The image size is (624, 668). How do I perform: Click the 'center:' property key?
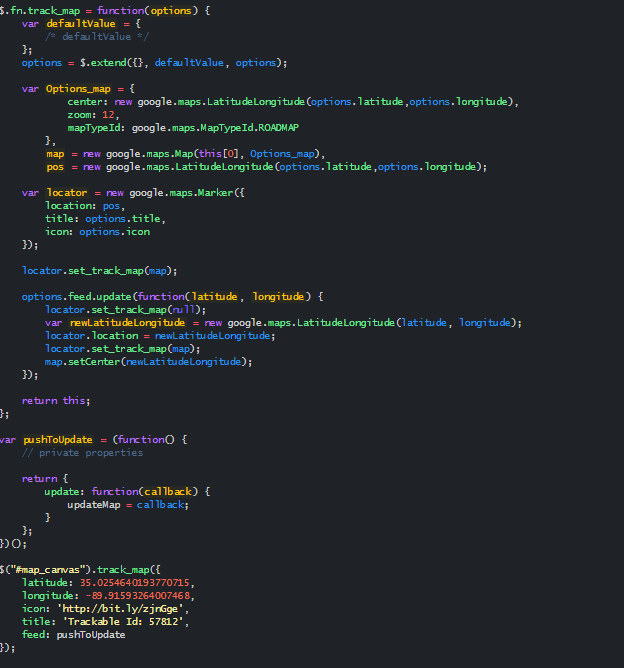(x=87, y=102)
